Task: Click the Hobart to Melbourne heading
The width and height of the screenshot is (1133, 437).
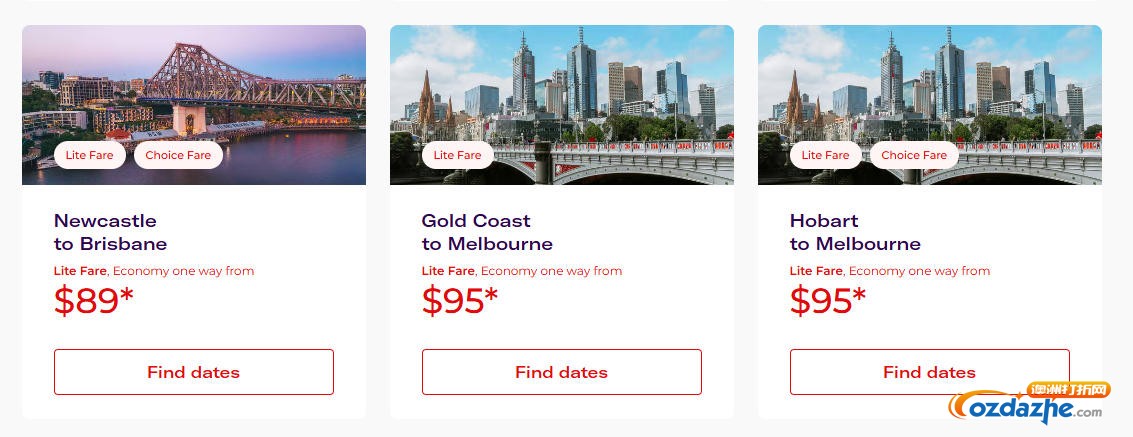Action: click(855, 232)
